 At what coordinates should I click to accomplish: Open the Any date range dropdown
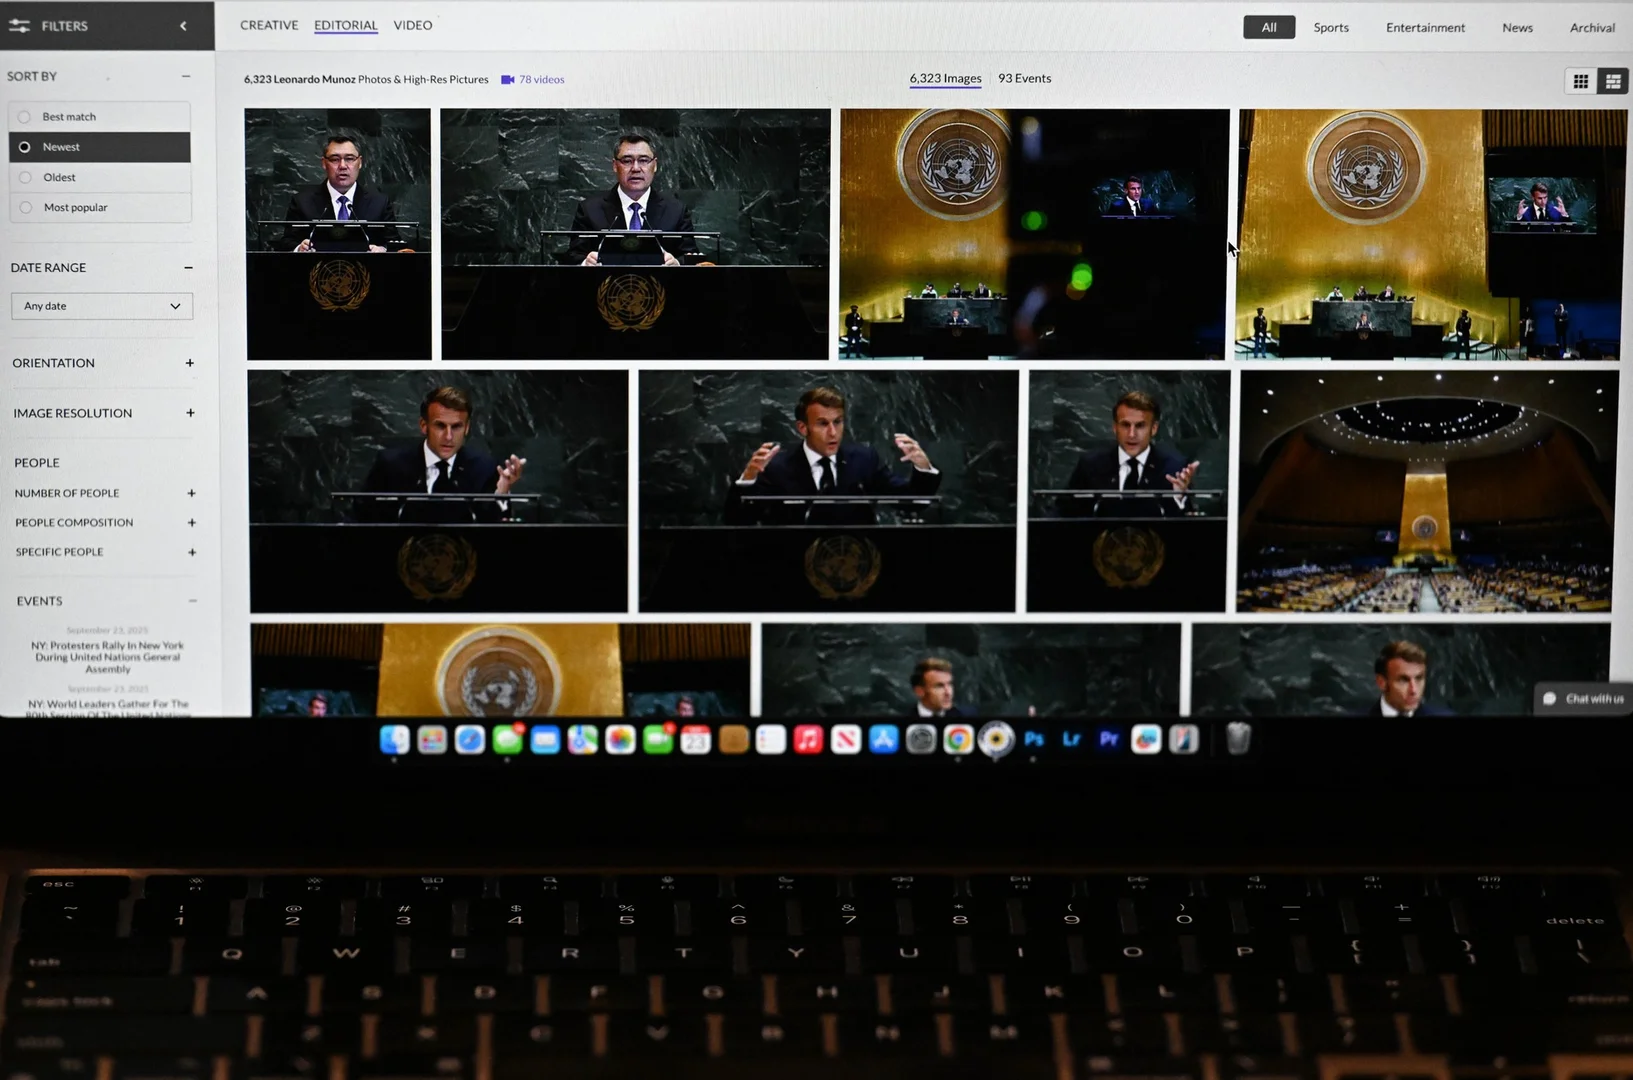(x=102, y=306)
